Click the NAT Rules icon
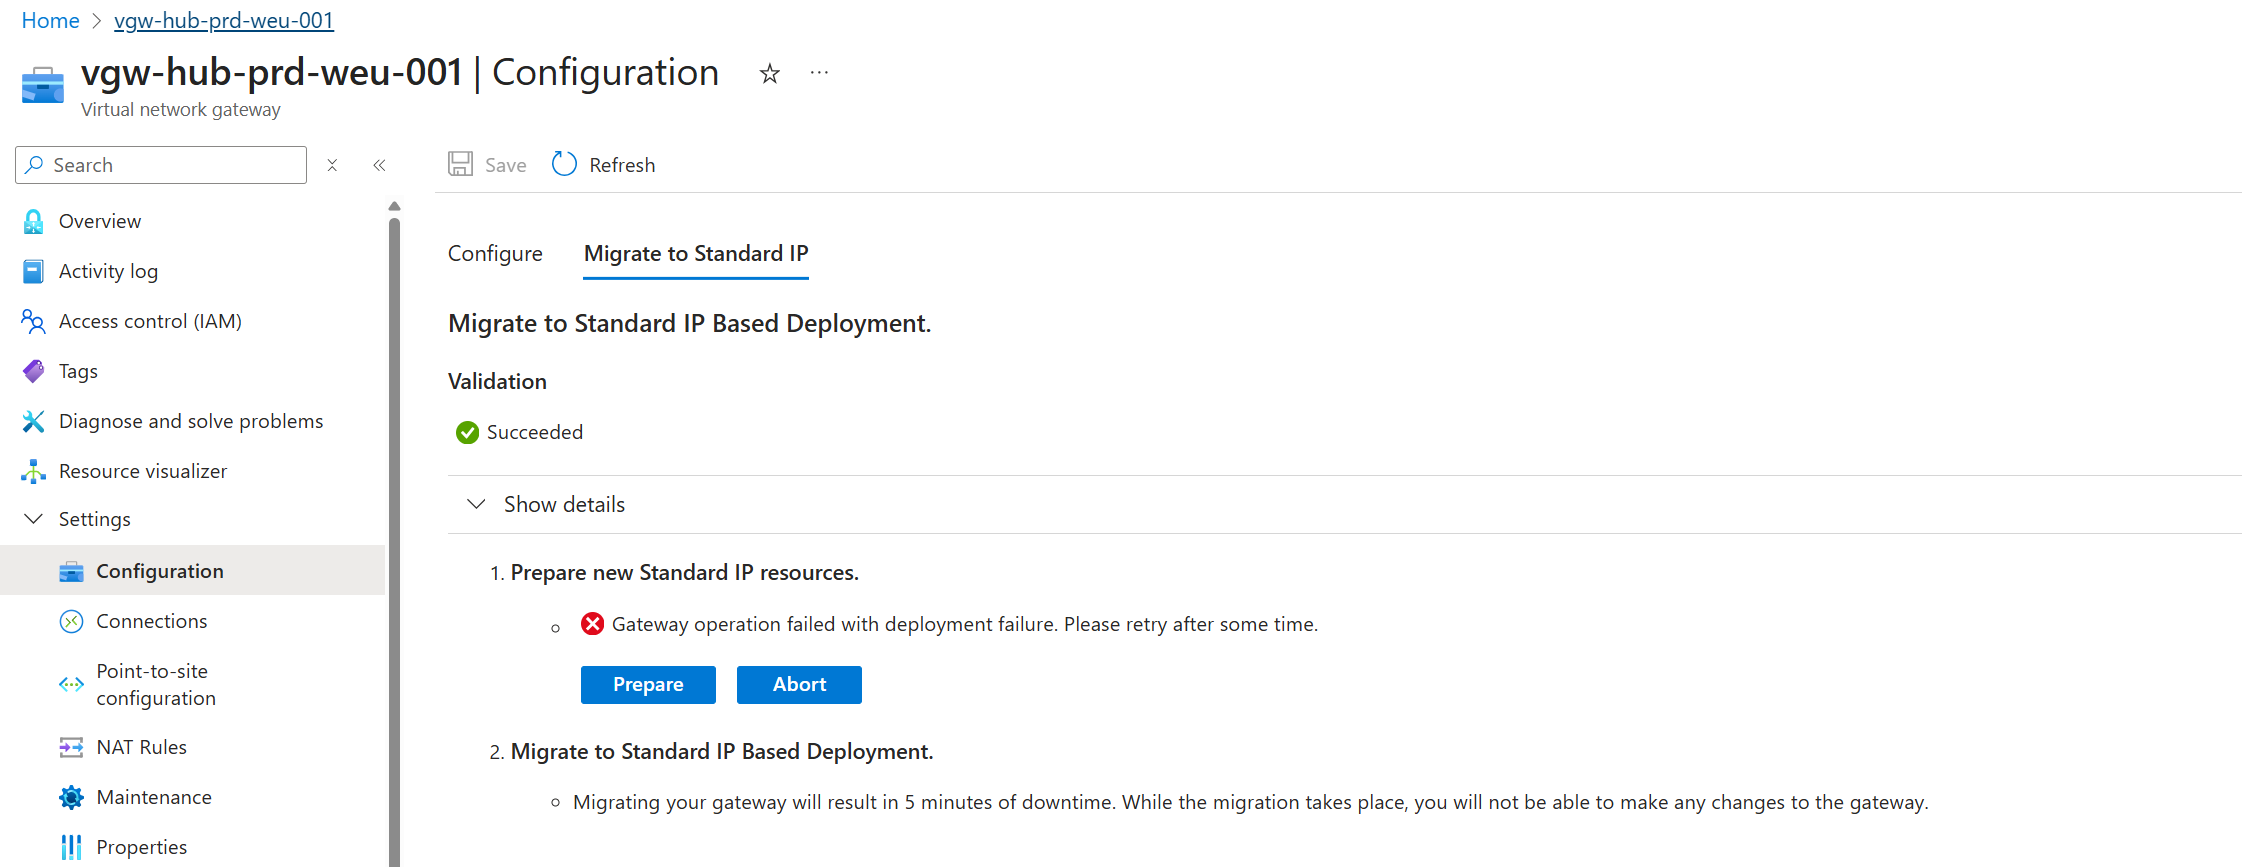 point(71,747)
